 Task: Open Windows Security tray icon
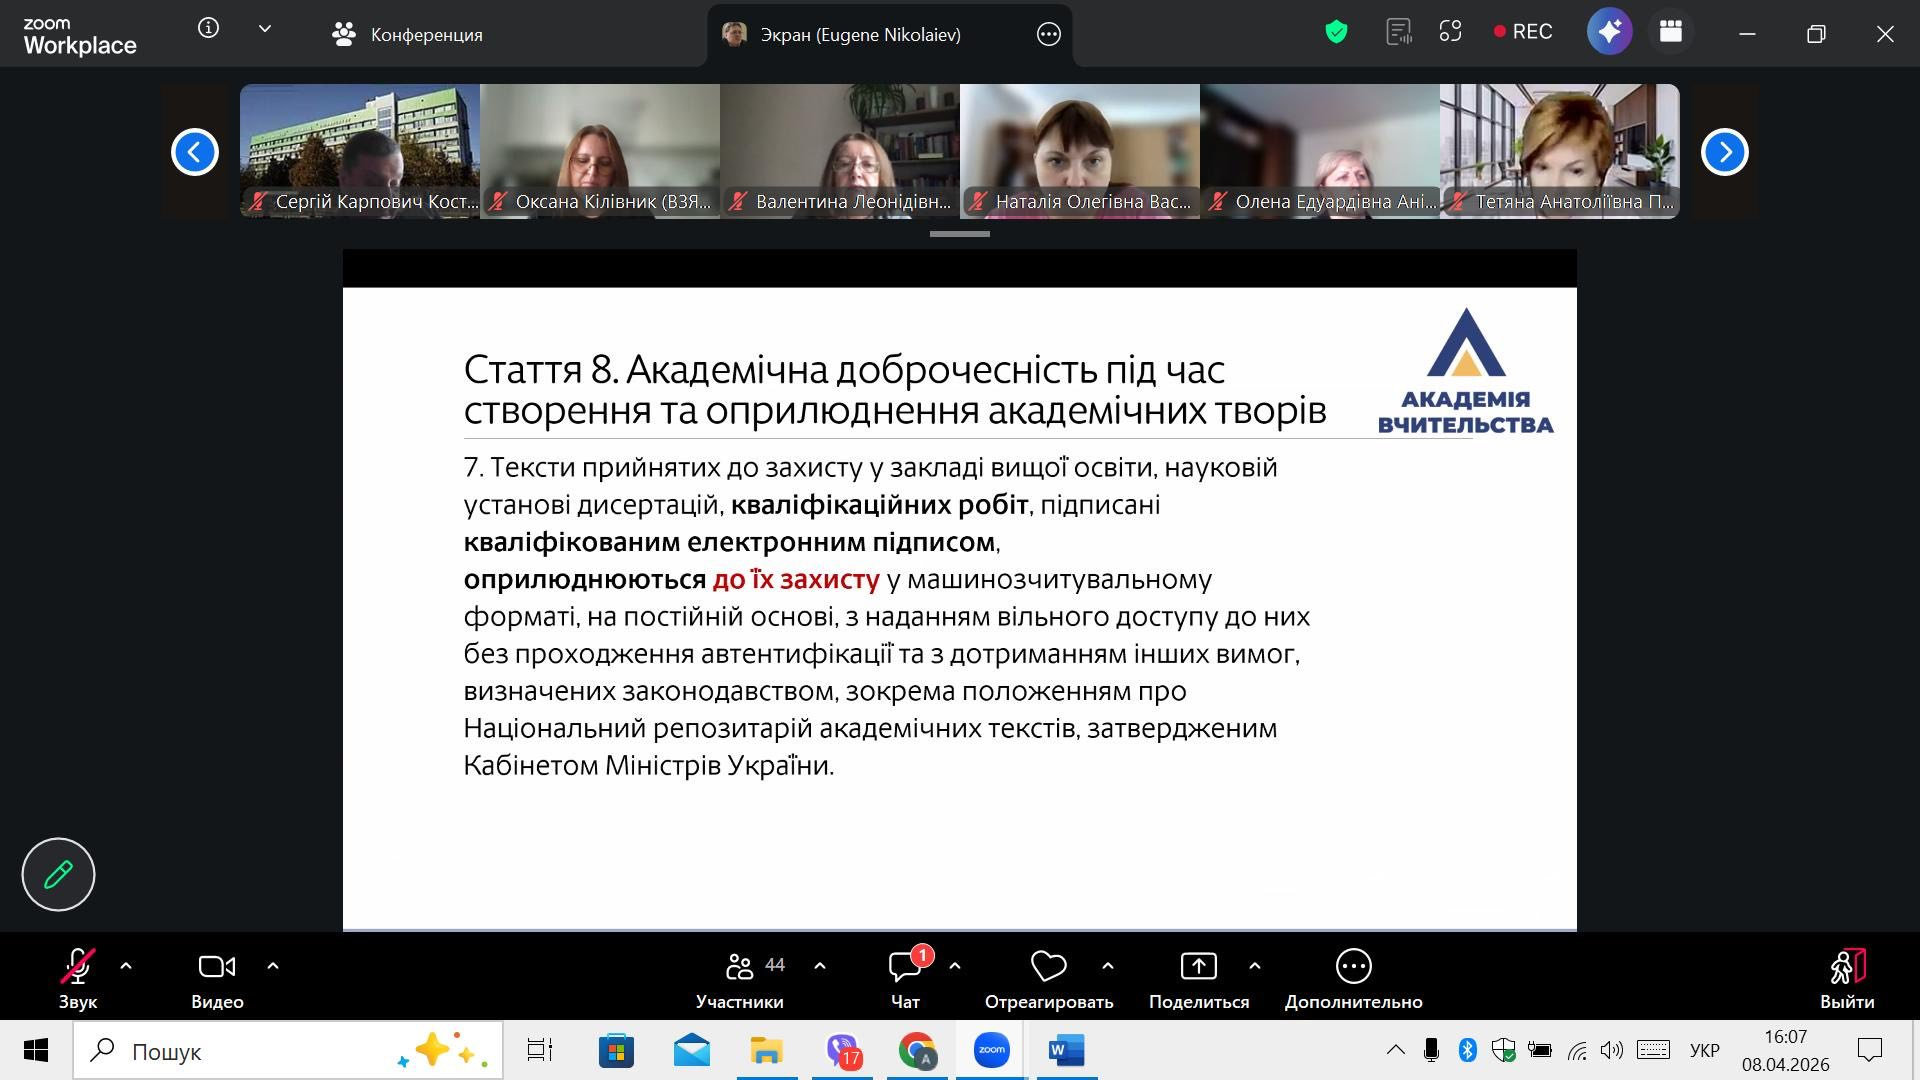[1503, 1050]
